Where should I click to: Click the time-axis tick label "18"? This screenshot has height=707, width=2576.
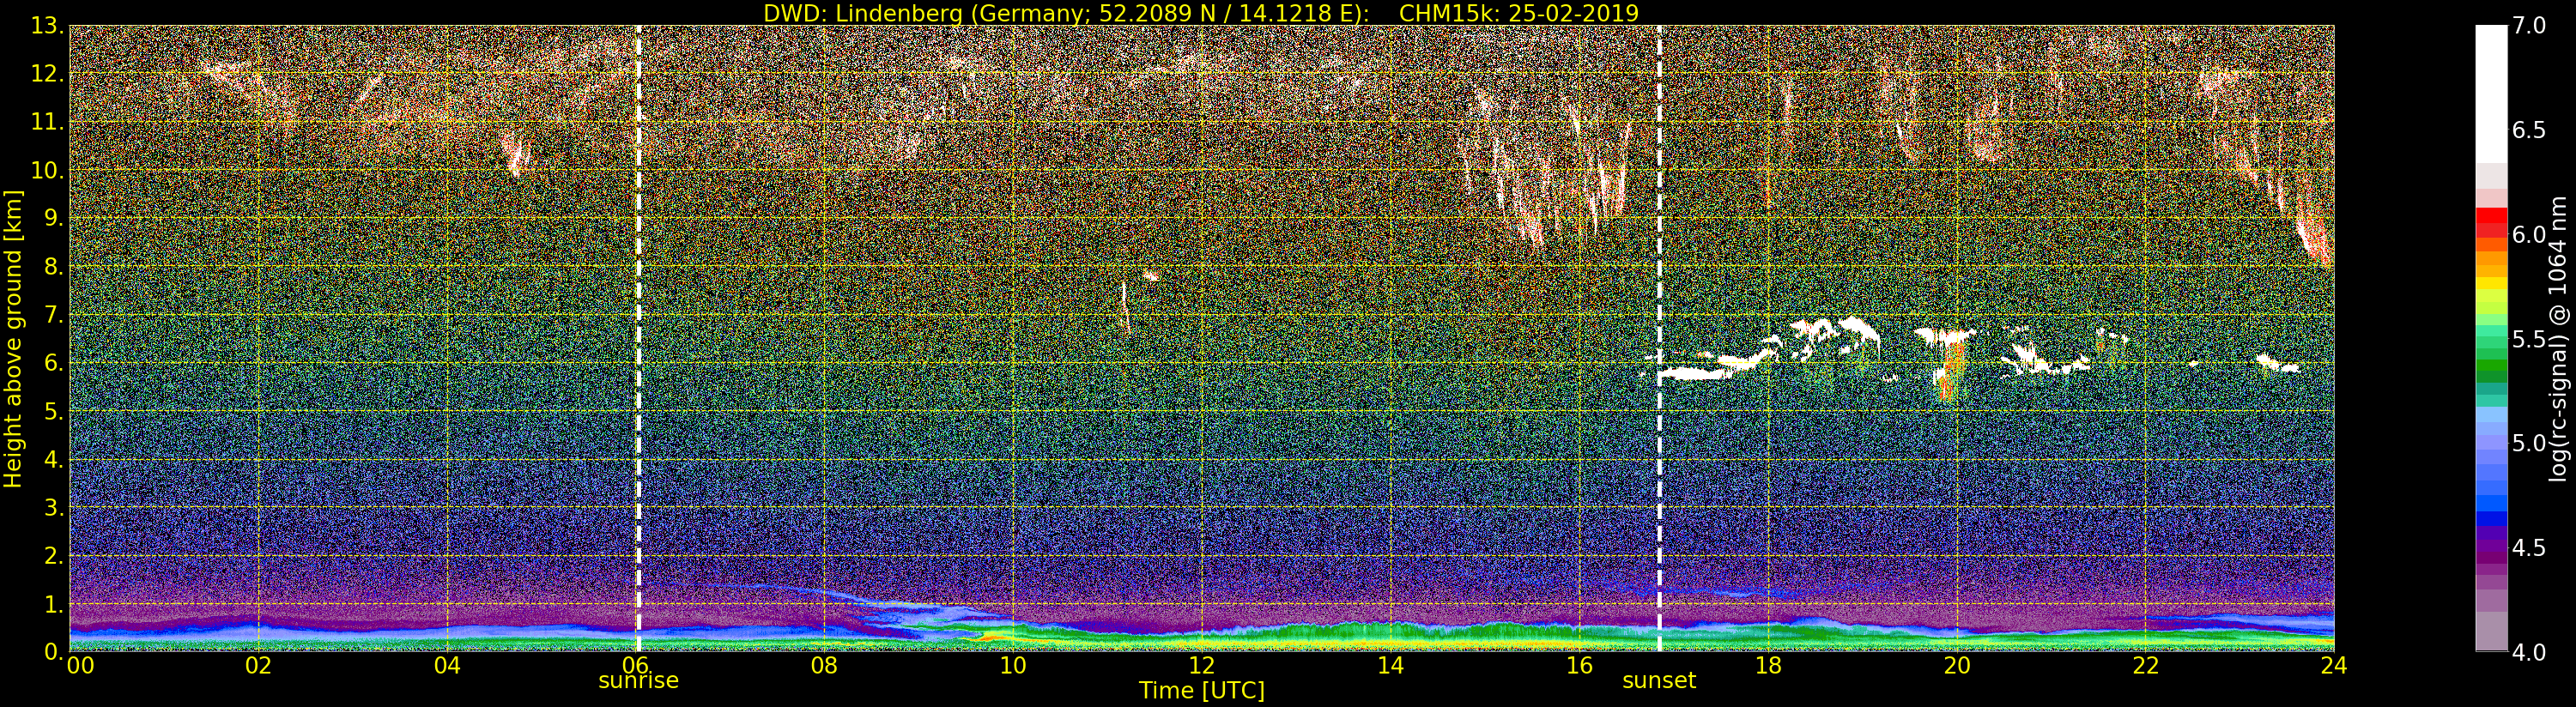click(x=1768, y=666)
